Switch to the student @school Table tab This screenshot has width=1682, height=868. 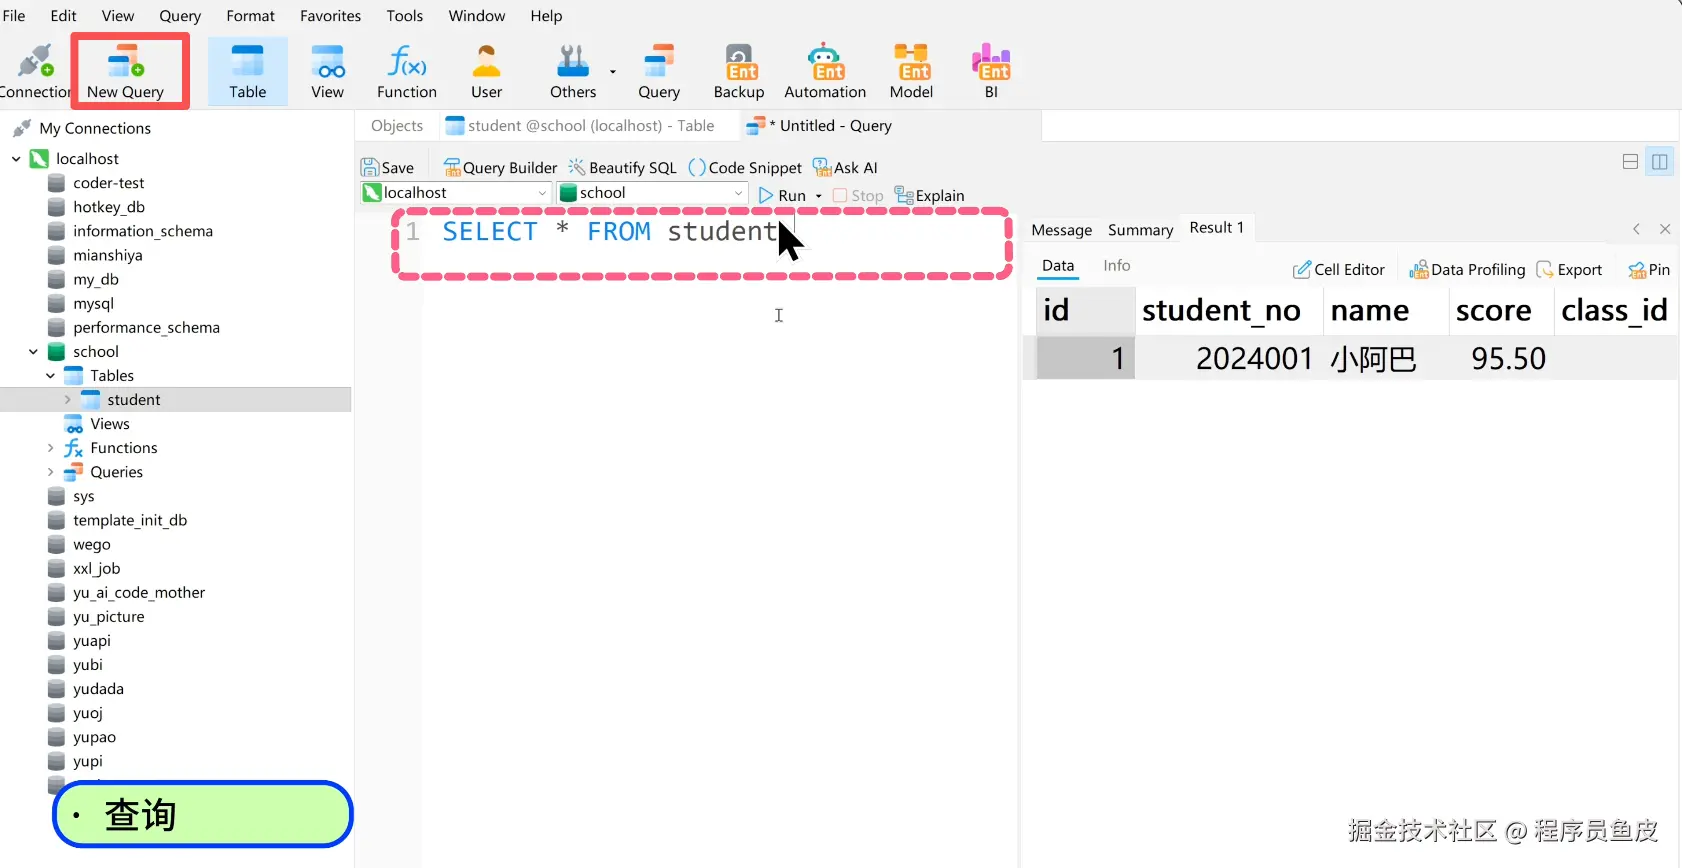[580, 126]
